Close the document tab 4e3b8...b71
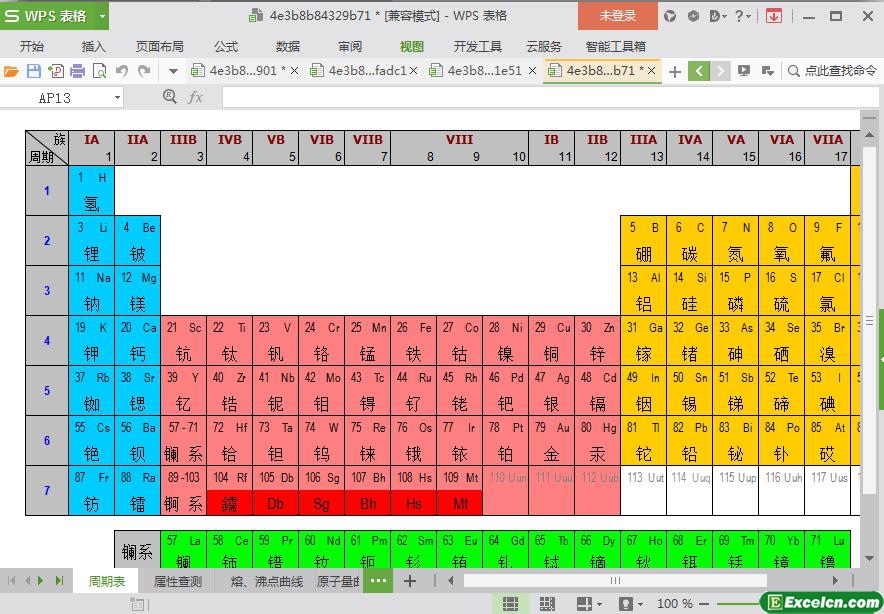This screenshot has width=884, height=614. pos(651,71)
